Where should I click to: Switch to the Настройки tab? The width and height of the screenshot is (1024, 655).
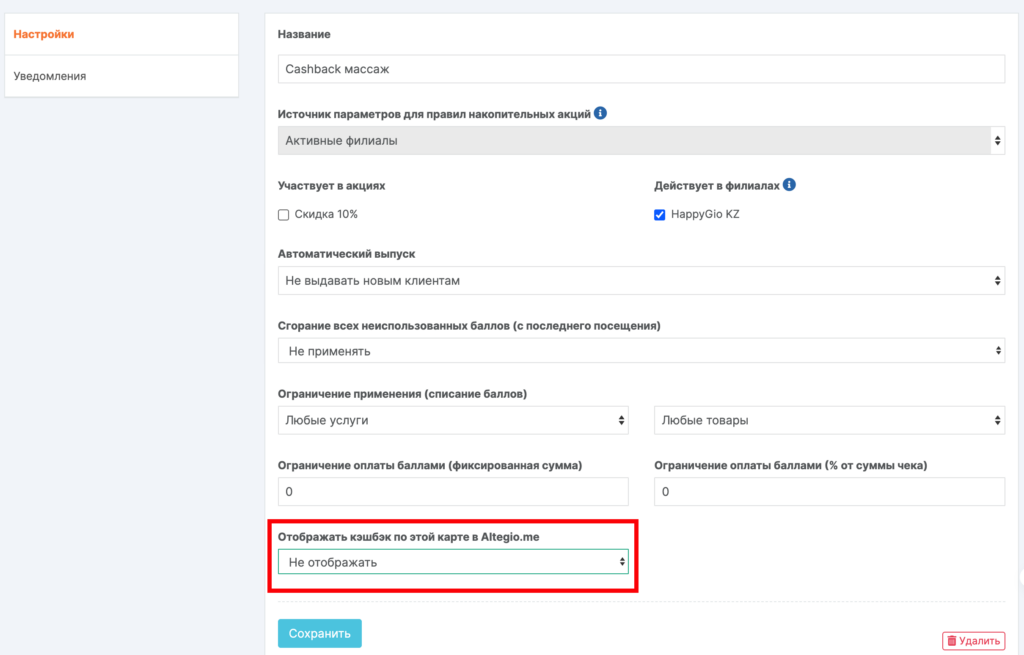[x=44, y=34]
